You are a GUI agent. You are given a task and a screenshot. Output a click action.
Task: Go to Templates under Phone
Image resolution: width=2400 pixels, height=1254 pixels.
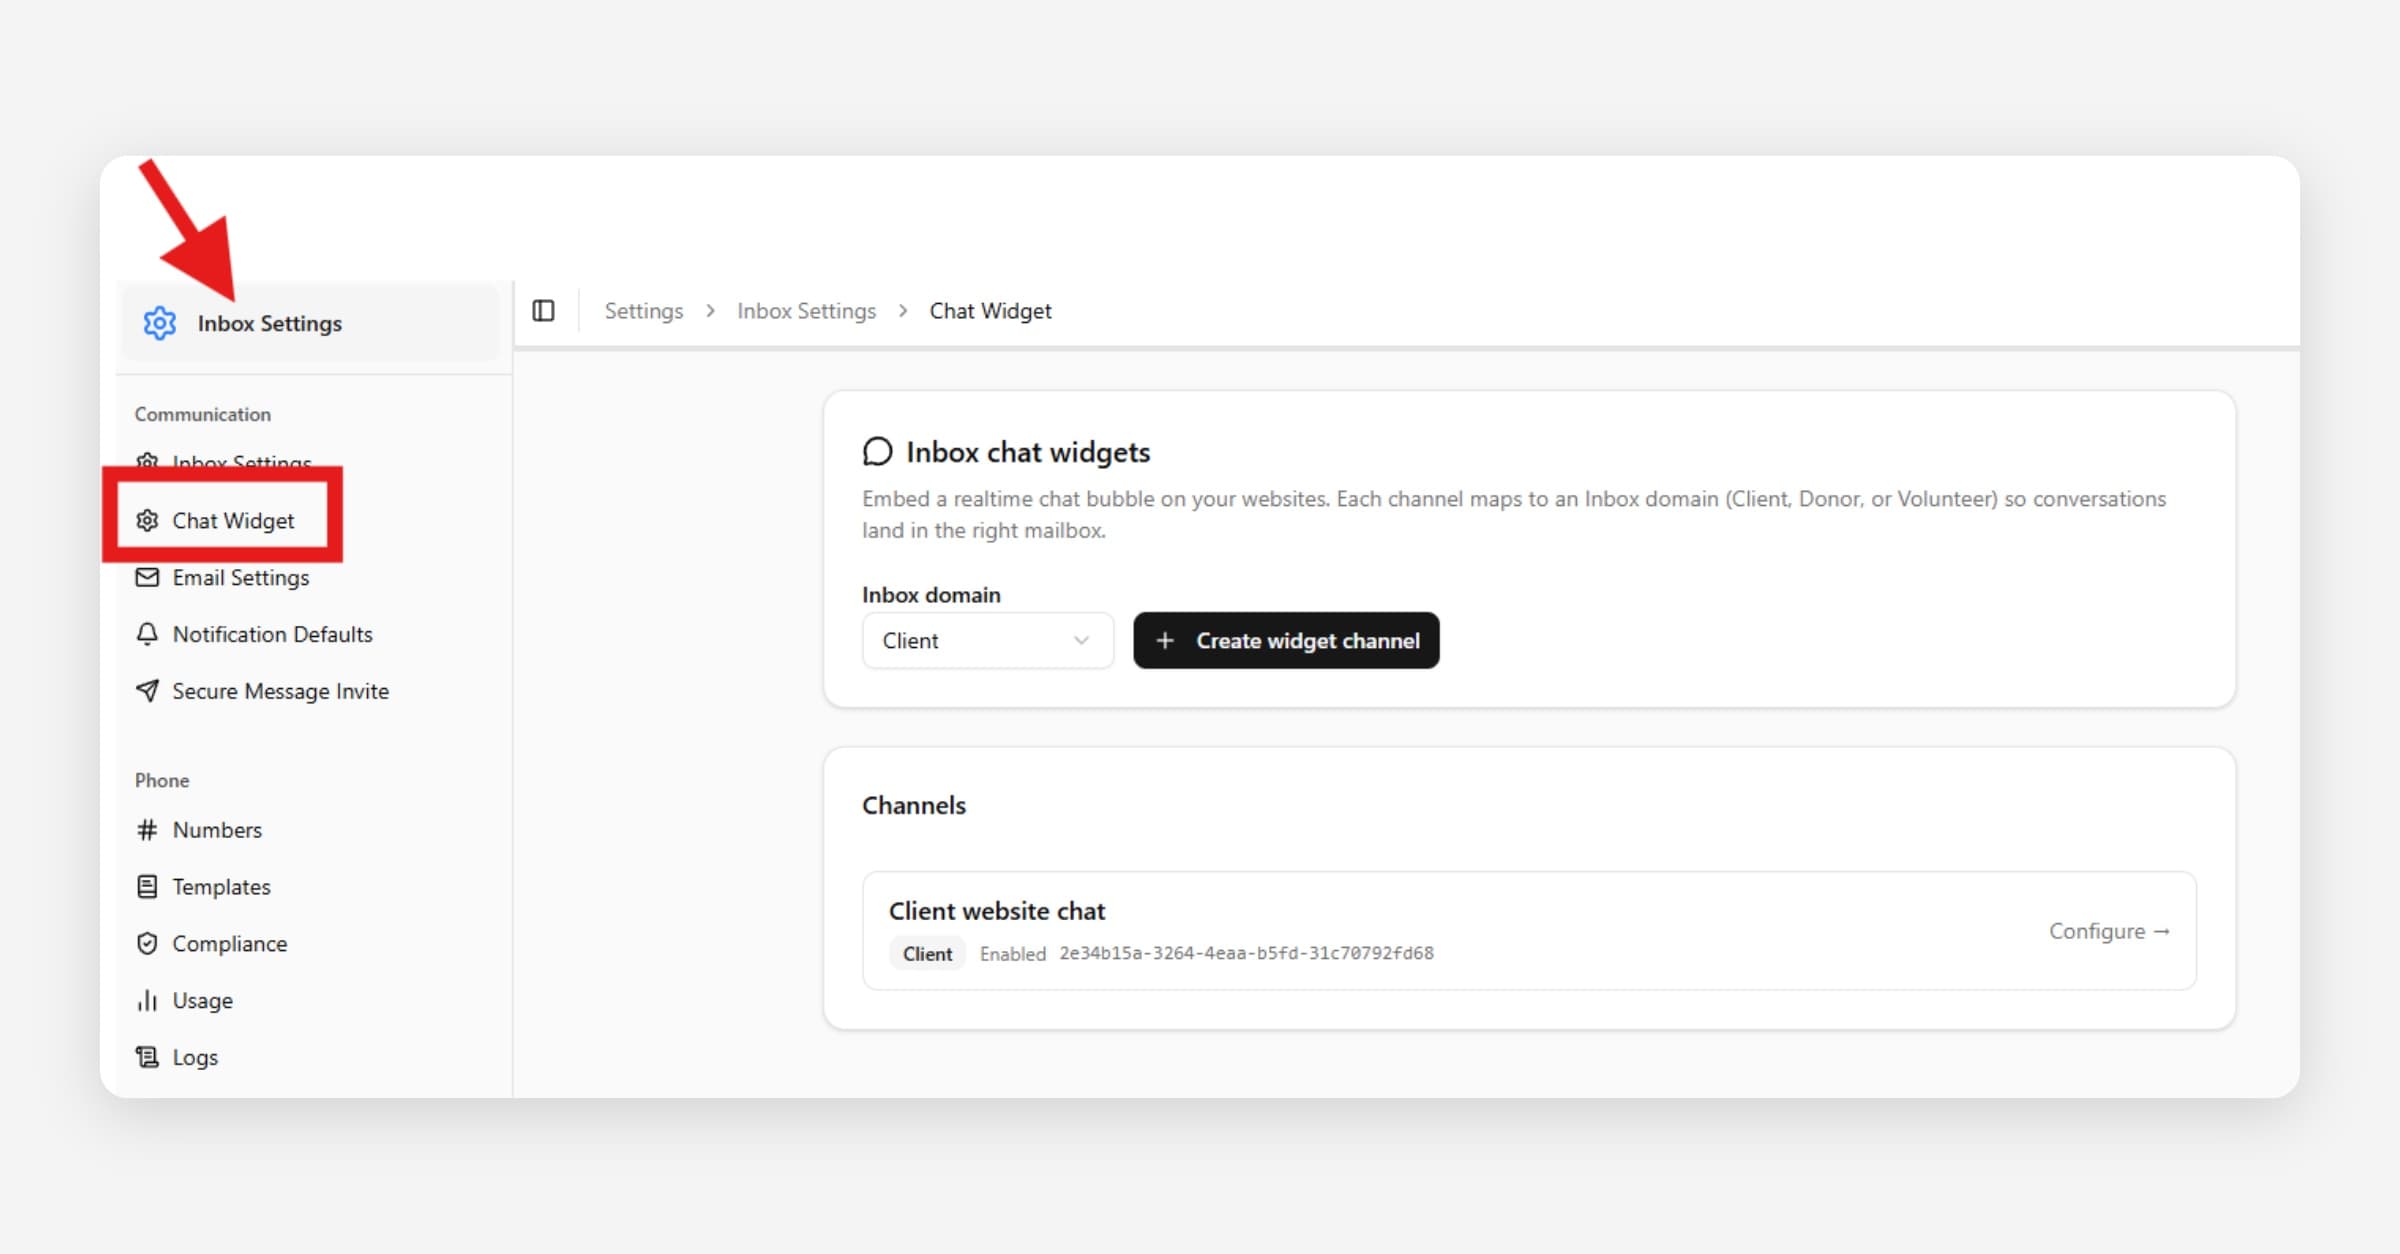(221, 887)
